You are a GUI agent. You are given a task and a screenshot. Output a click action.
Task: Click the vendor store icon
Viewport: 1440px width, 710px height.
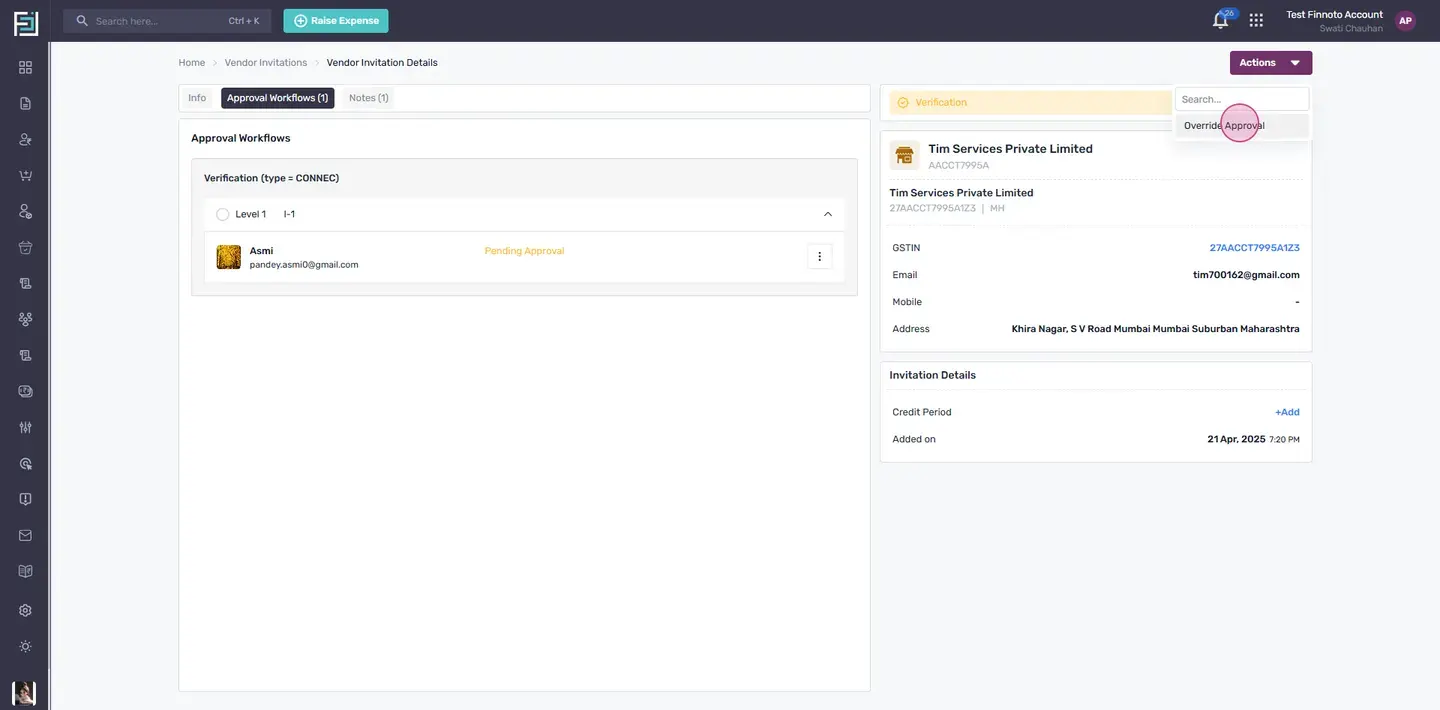pyautogui.click(x=904, y=155)
